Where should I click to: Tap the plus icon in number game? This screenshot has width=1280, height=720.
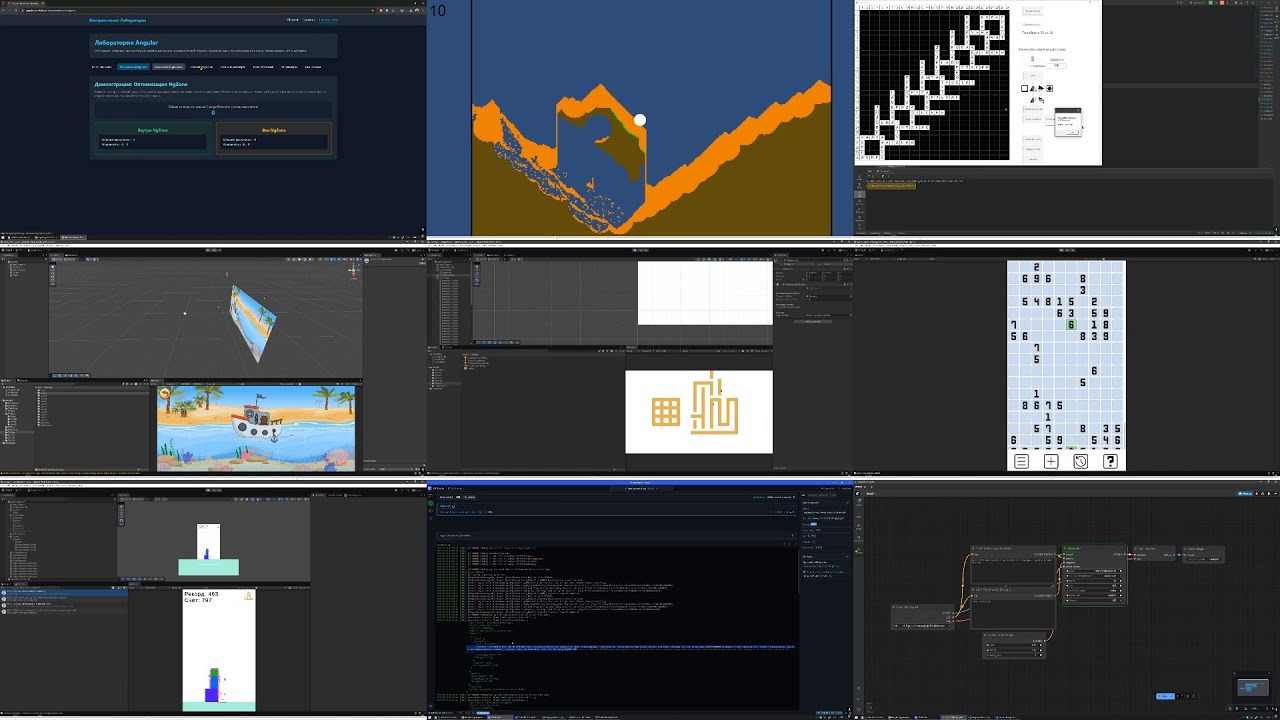click(1051, 461)
